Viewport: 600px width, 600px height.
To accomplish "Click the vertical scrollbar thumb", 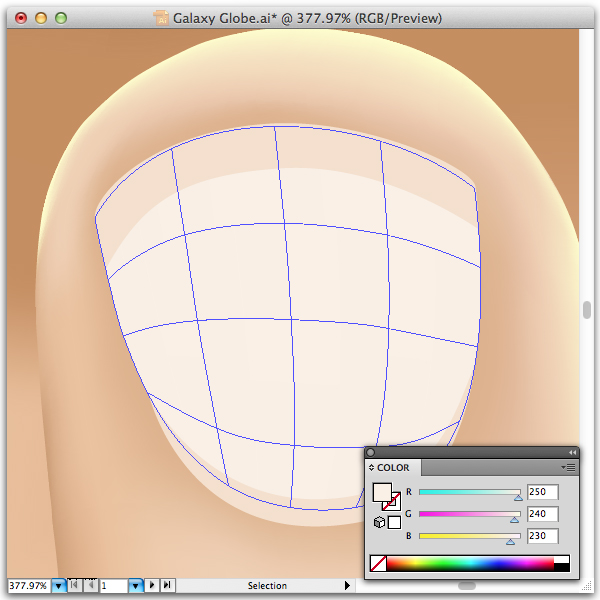I will click(x=587, y=310).
